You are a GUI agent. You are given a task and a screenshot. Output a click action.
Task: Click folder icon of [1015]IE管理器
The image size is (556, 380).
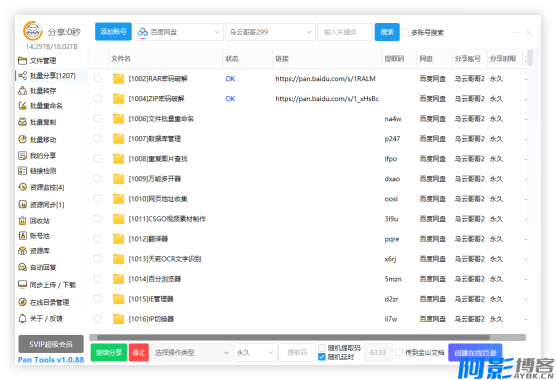(118, 299)
